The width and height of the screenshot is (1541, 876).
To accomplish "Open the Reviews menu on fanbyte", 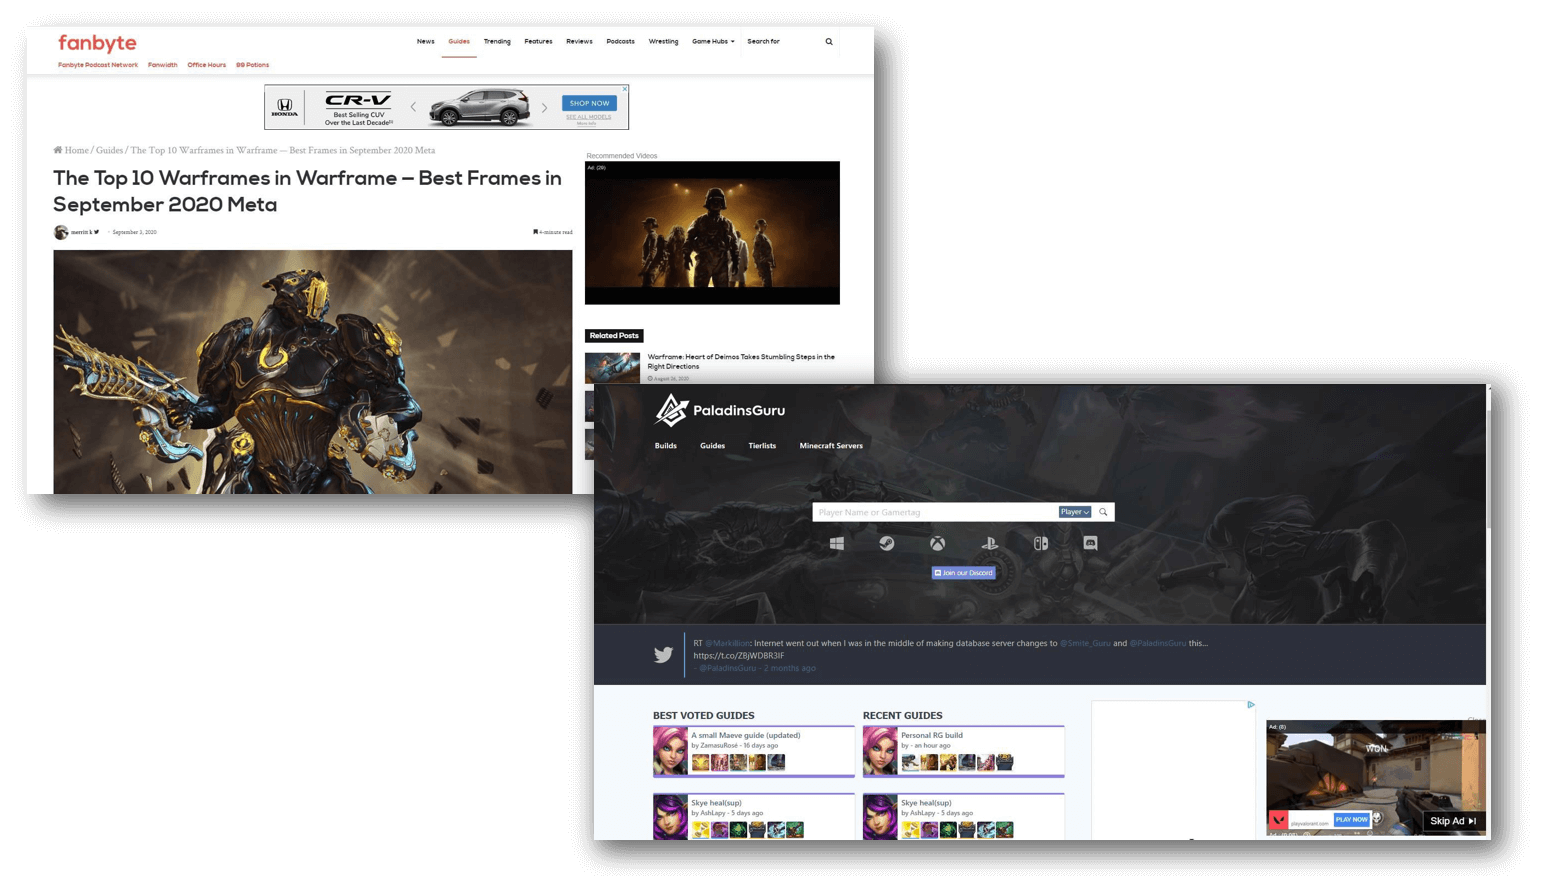I will [x=579, y=42].
